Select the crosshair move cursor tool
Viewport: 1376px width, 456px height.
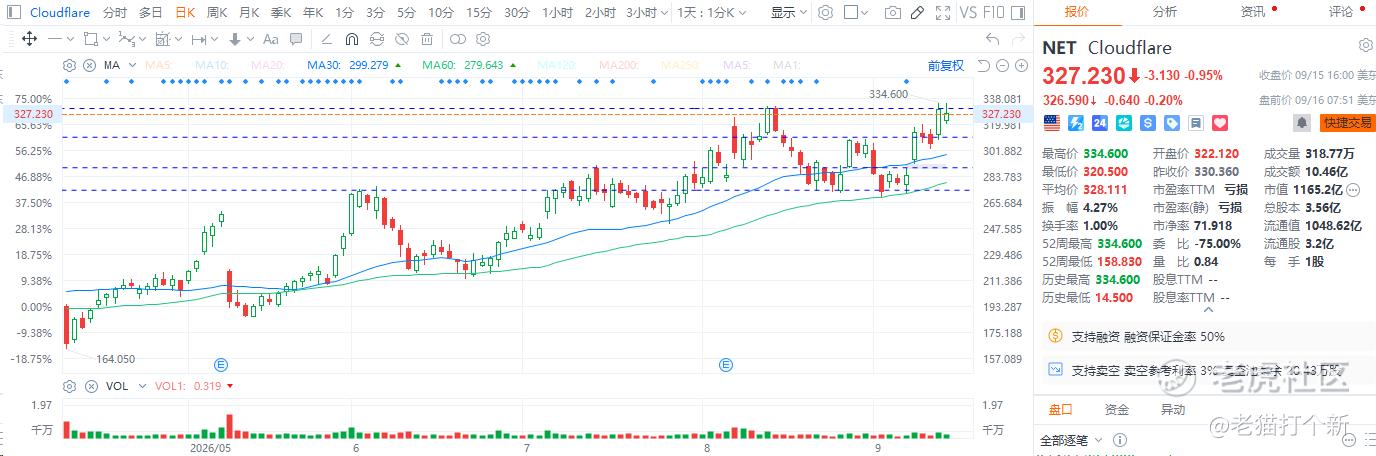(29, 39)
